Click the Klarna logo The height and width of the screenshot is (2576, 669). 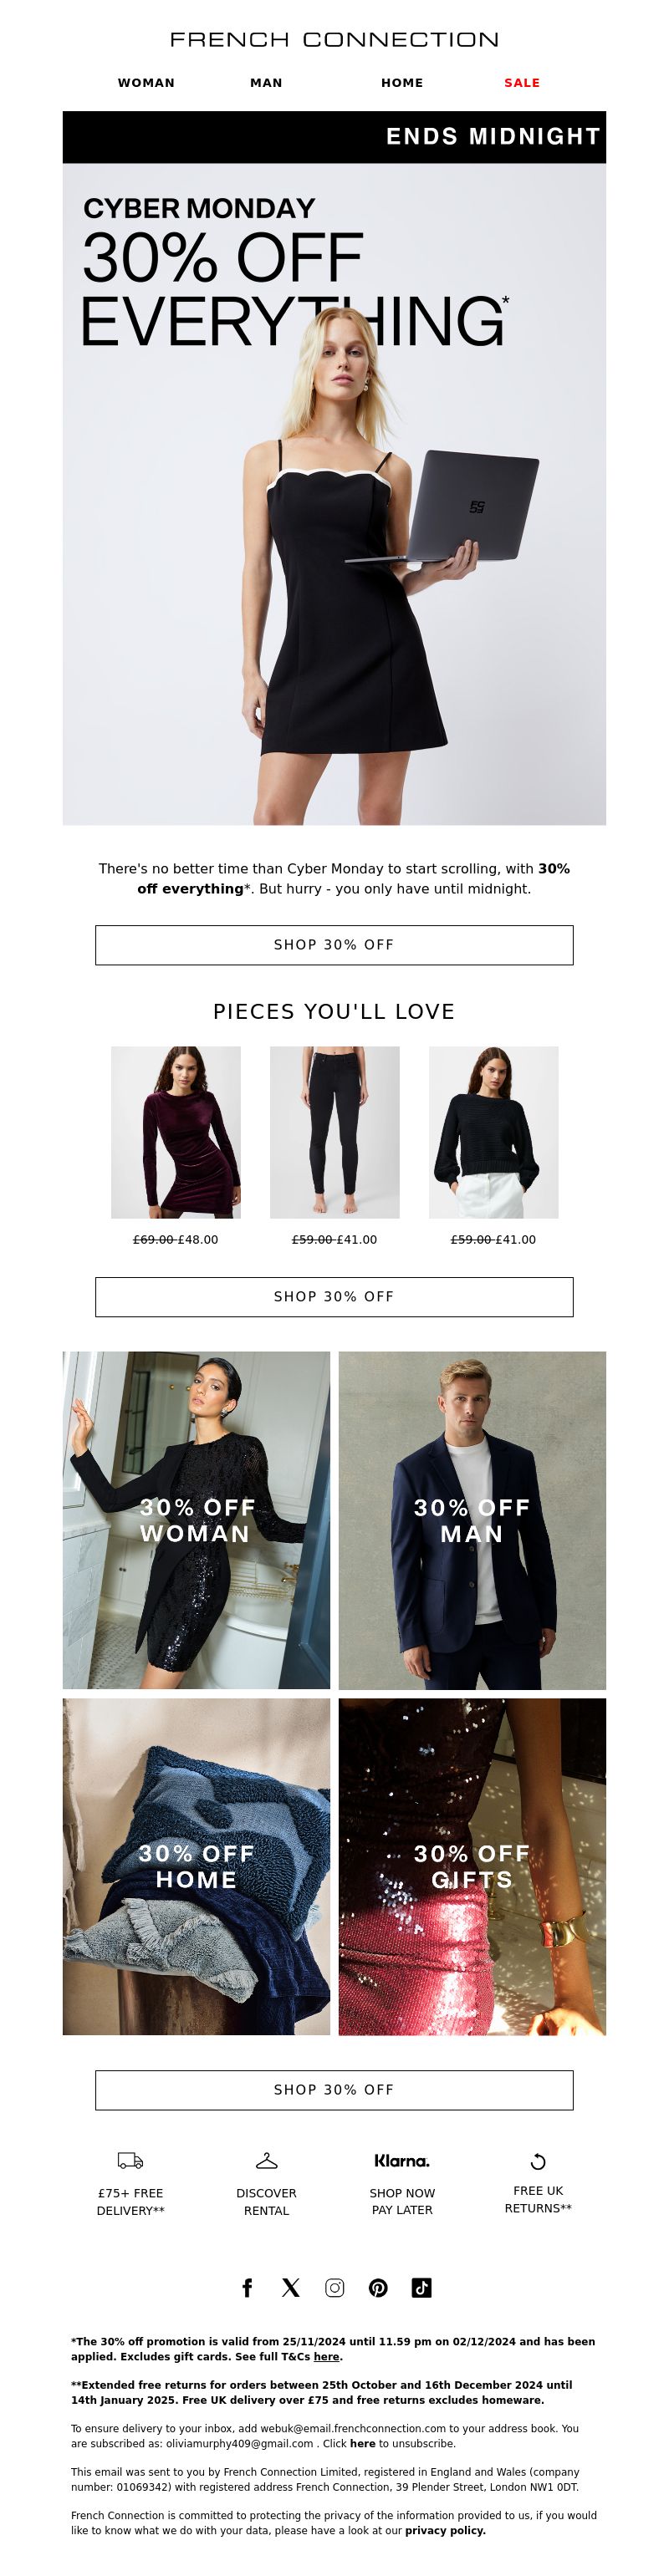click(402, 2160)
